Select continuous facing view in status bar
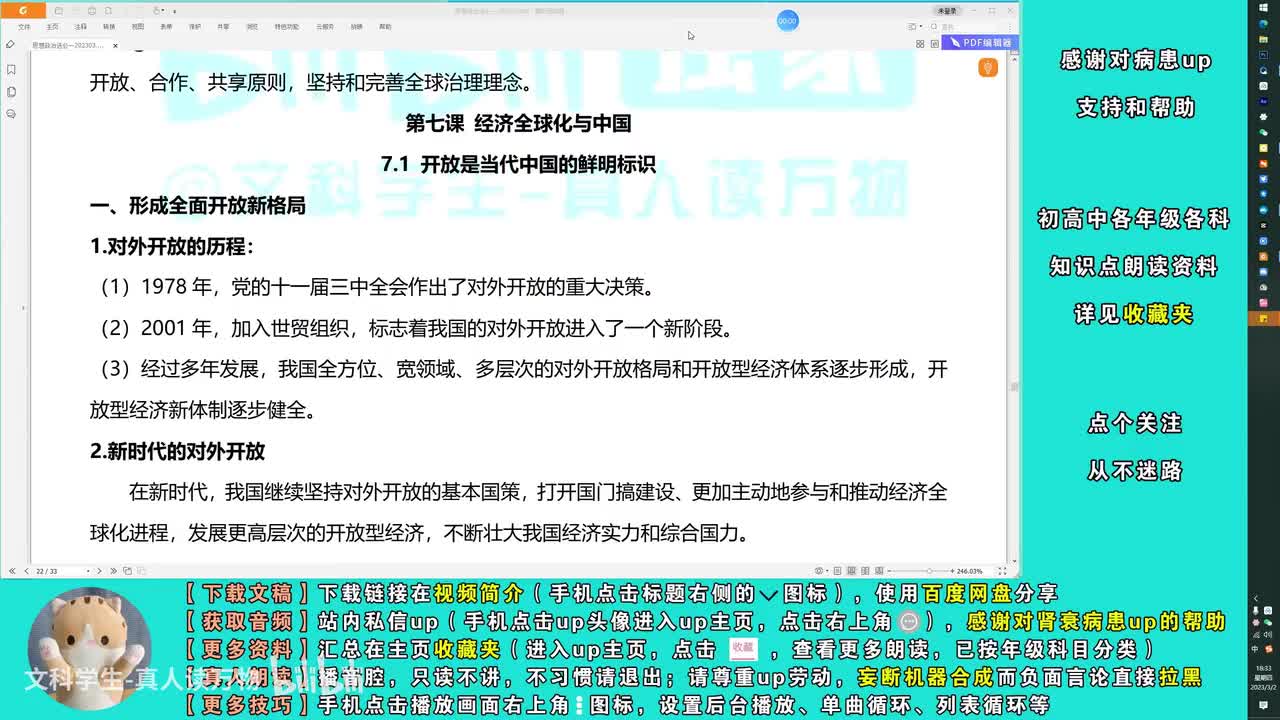The width and height of the screenshot is (1280, 720). 879,571
